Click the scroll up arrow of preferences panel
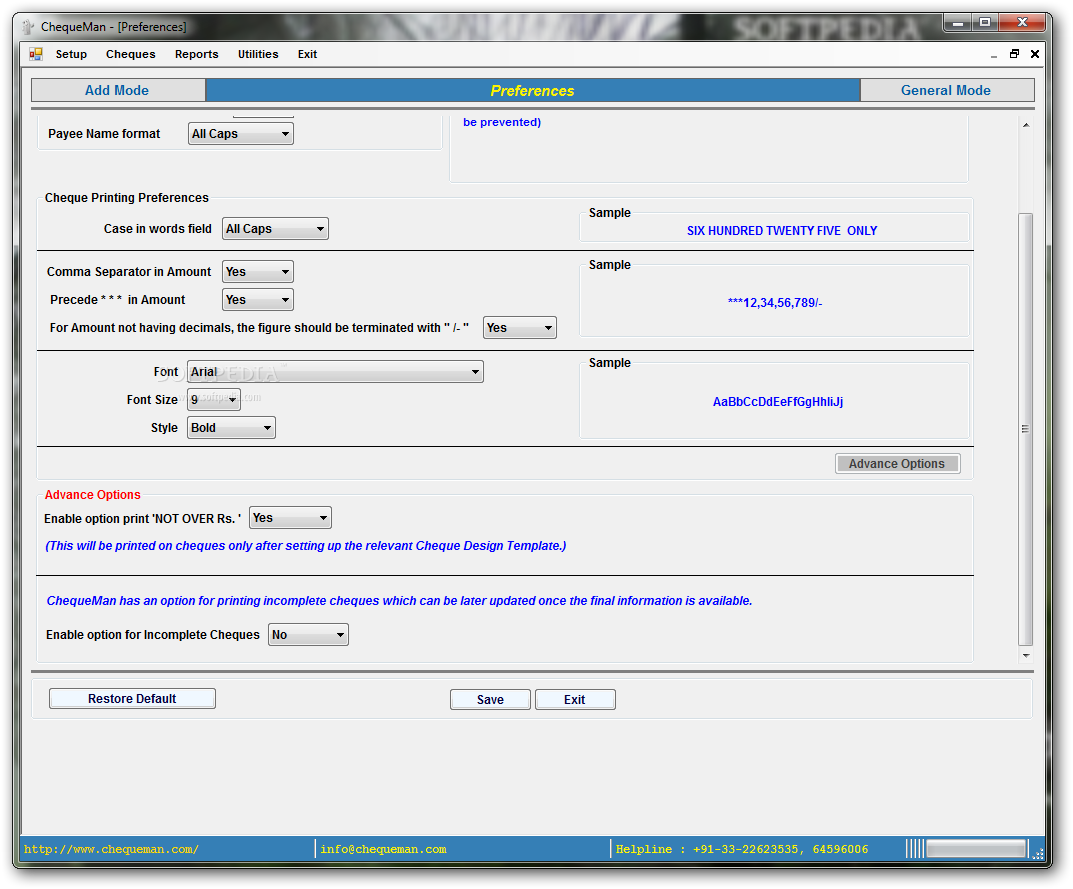This screenshot has width=1073, height=889. coord(1026,125)
